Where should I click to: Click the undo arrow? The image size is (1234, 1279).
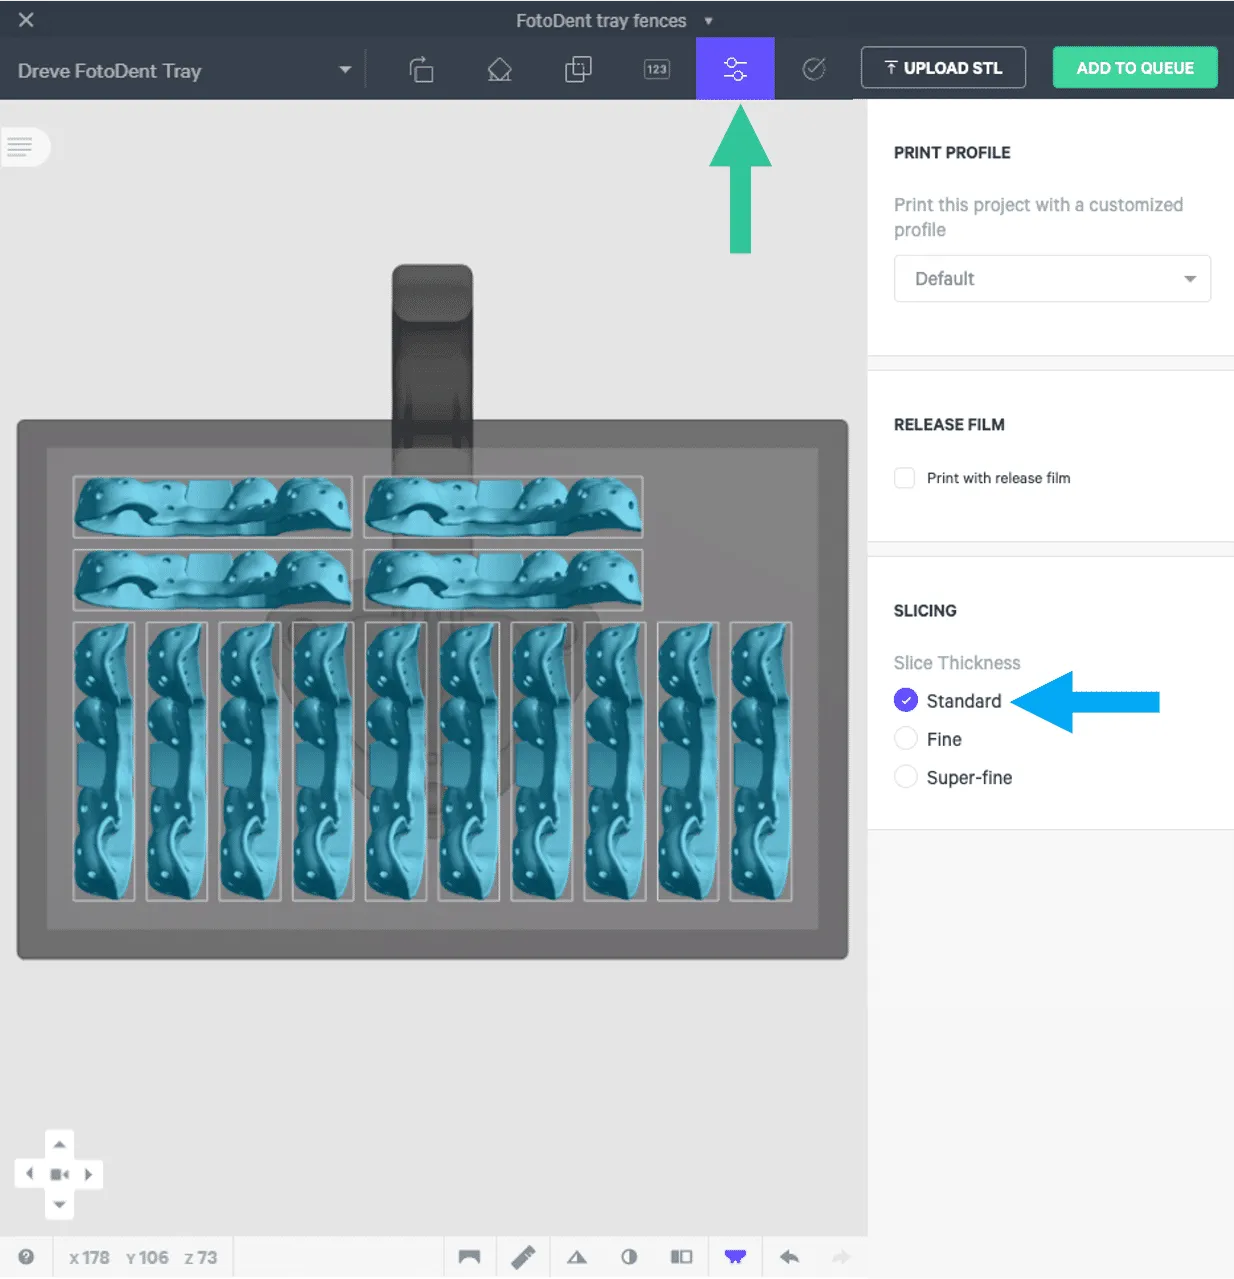(789, 1257)
